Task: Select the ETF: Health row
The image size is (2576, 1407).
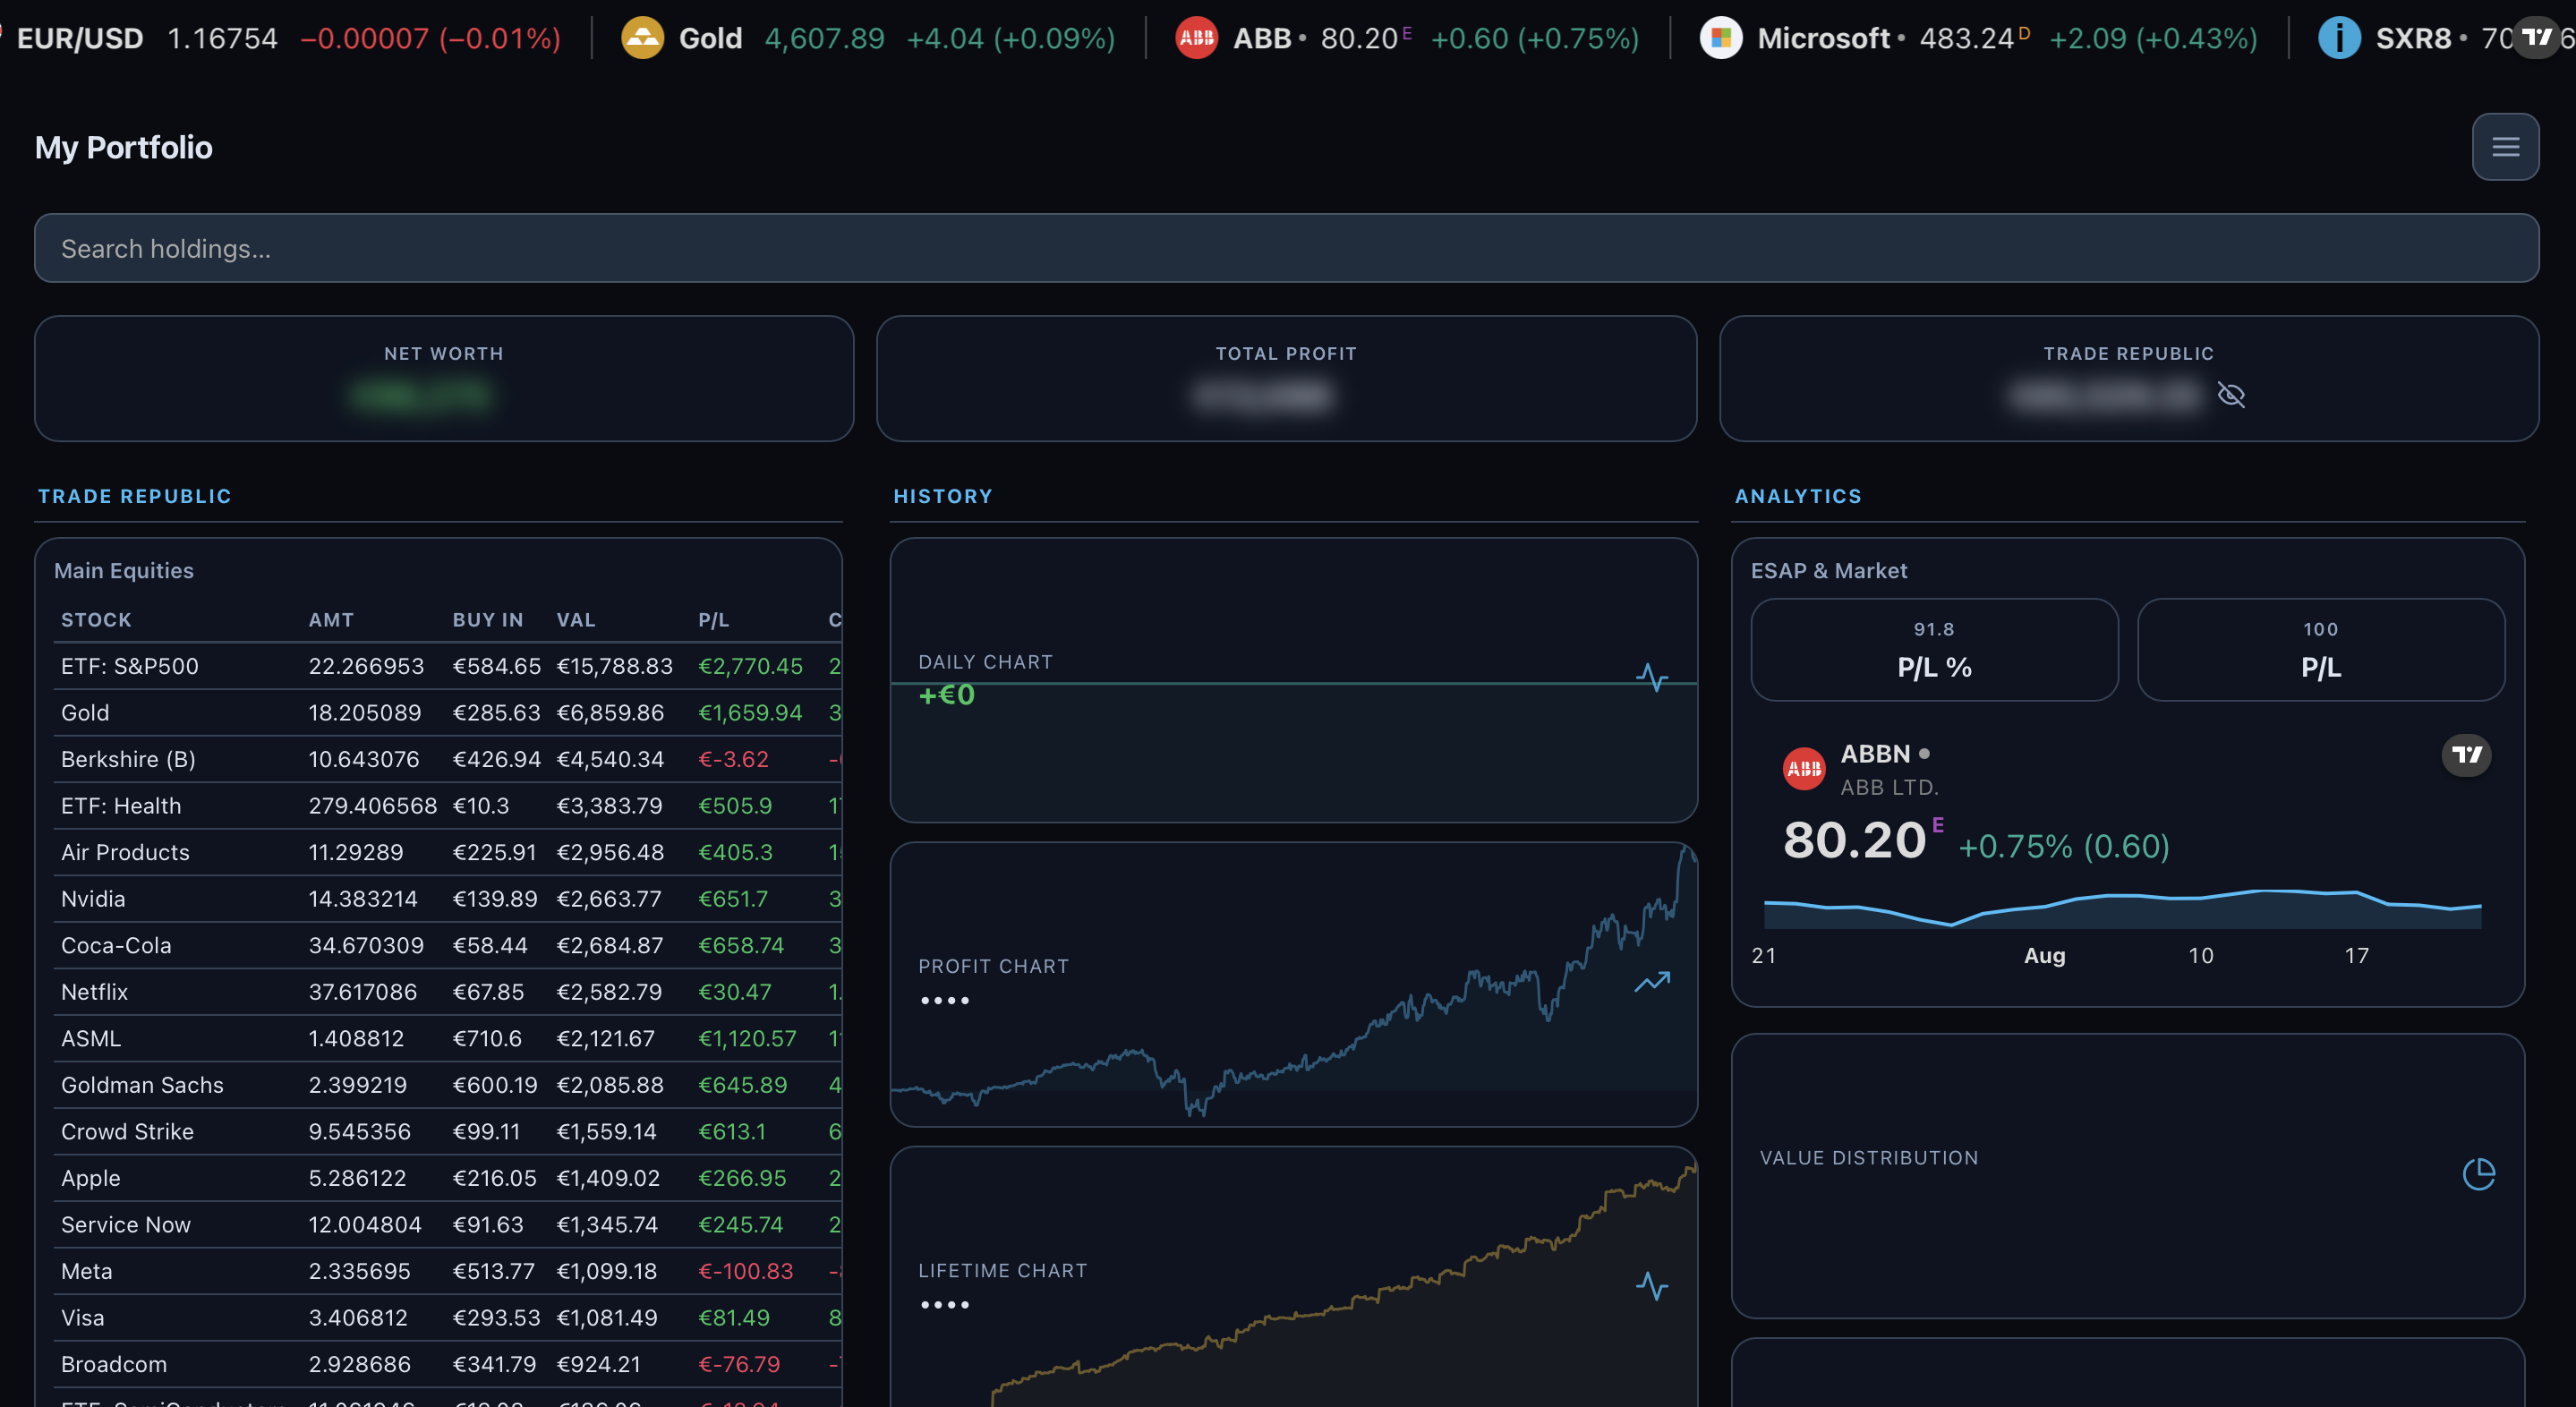Action: click(x=448, y=806)
